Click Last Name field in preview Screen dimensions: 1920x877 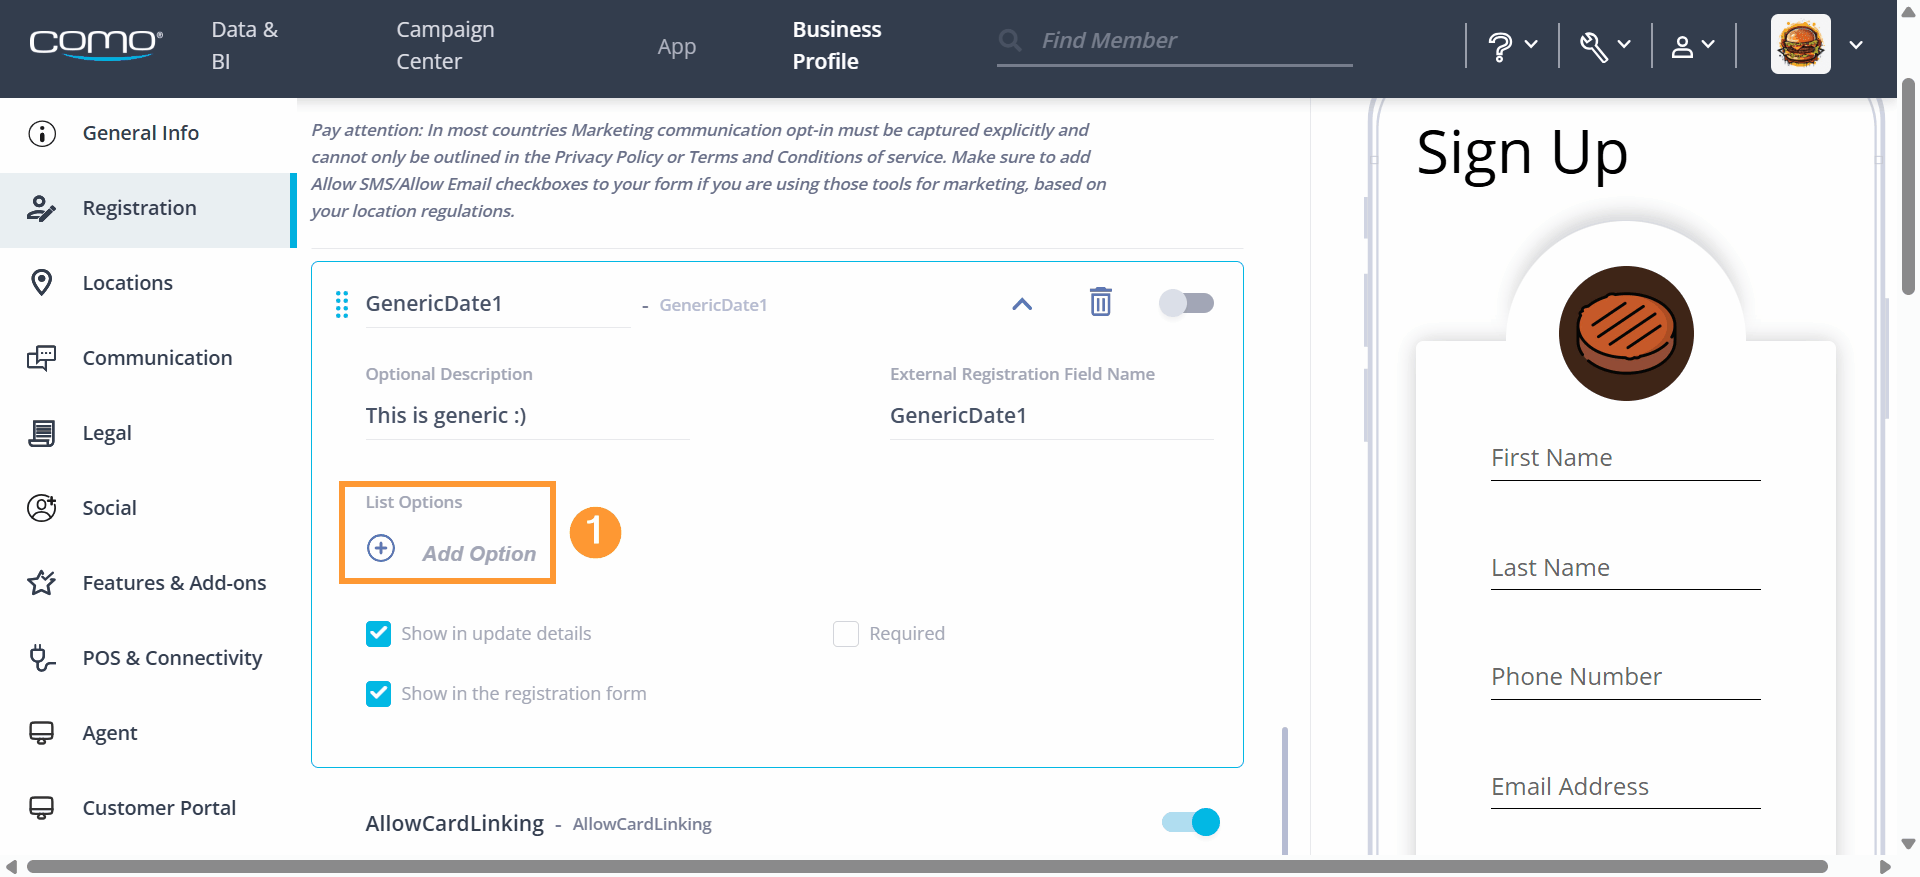coord(1625,568)
